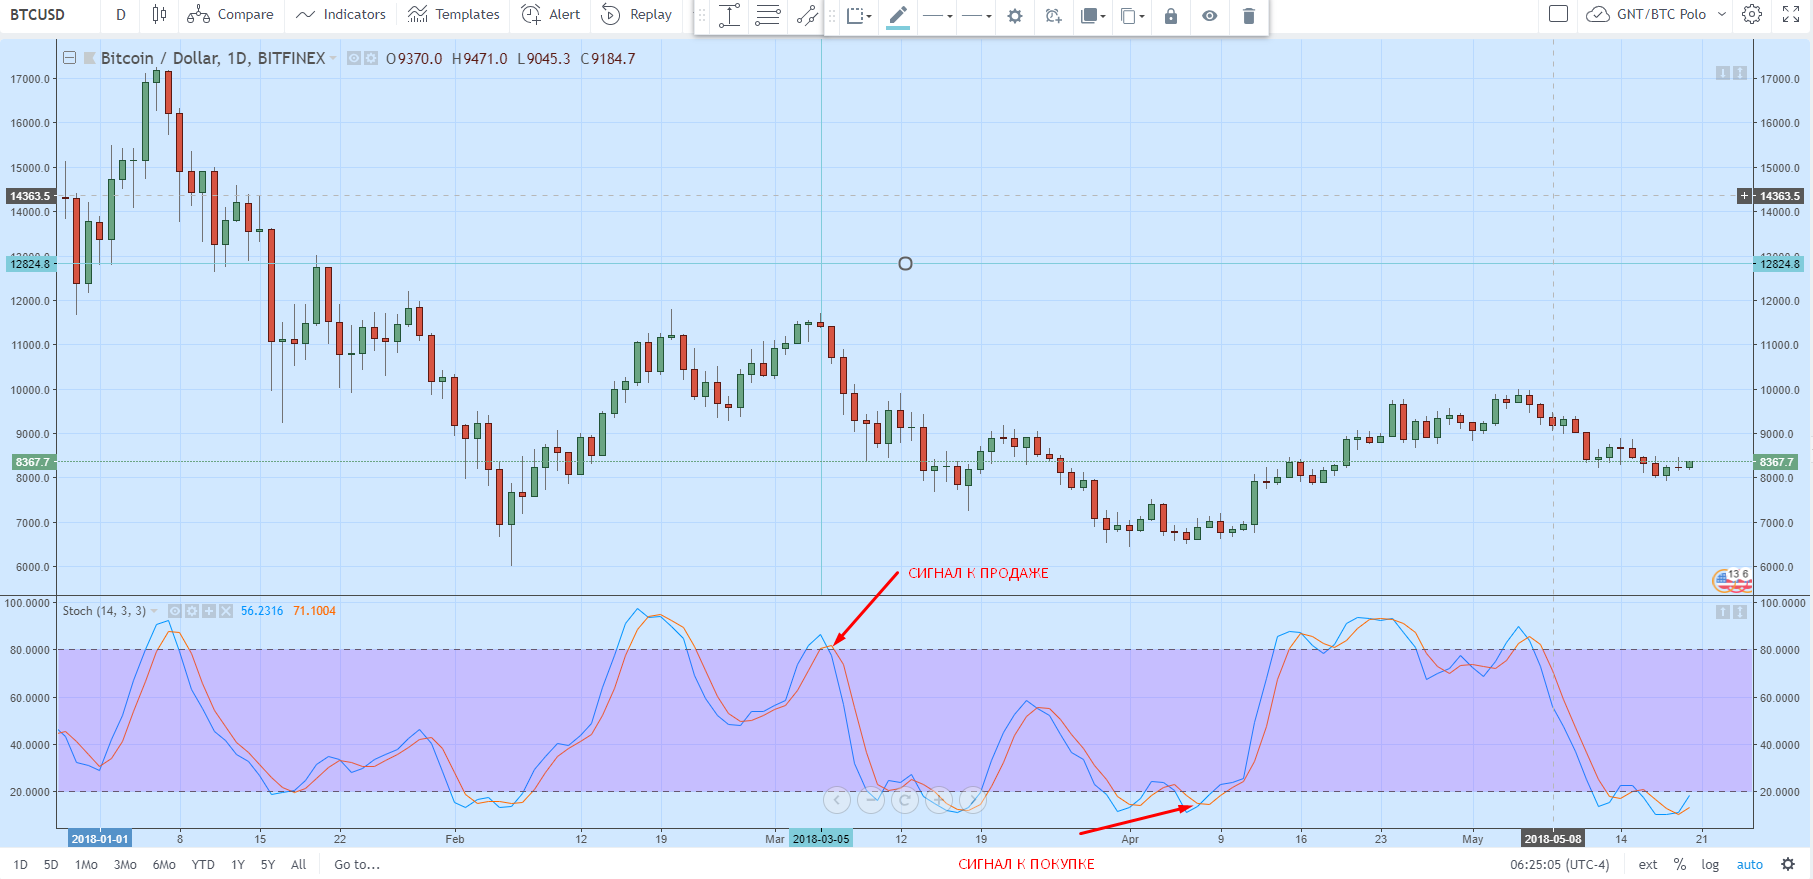The width and height of the screenshot is (1813, 879).
Task: Collapse the Bitcoin / Dollar legend
Action: point(70,58)
